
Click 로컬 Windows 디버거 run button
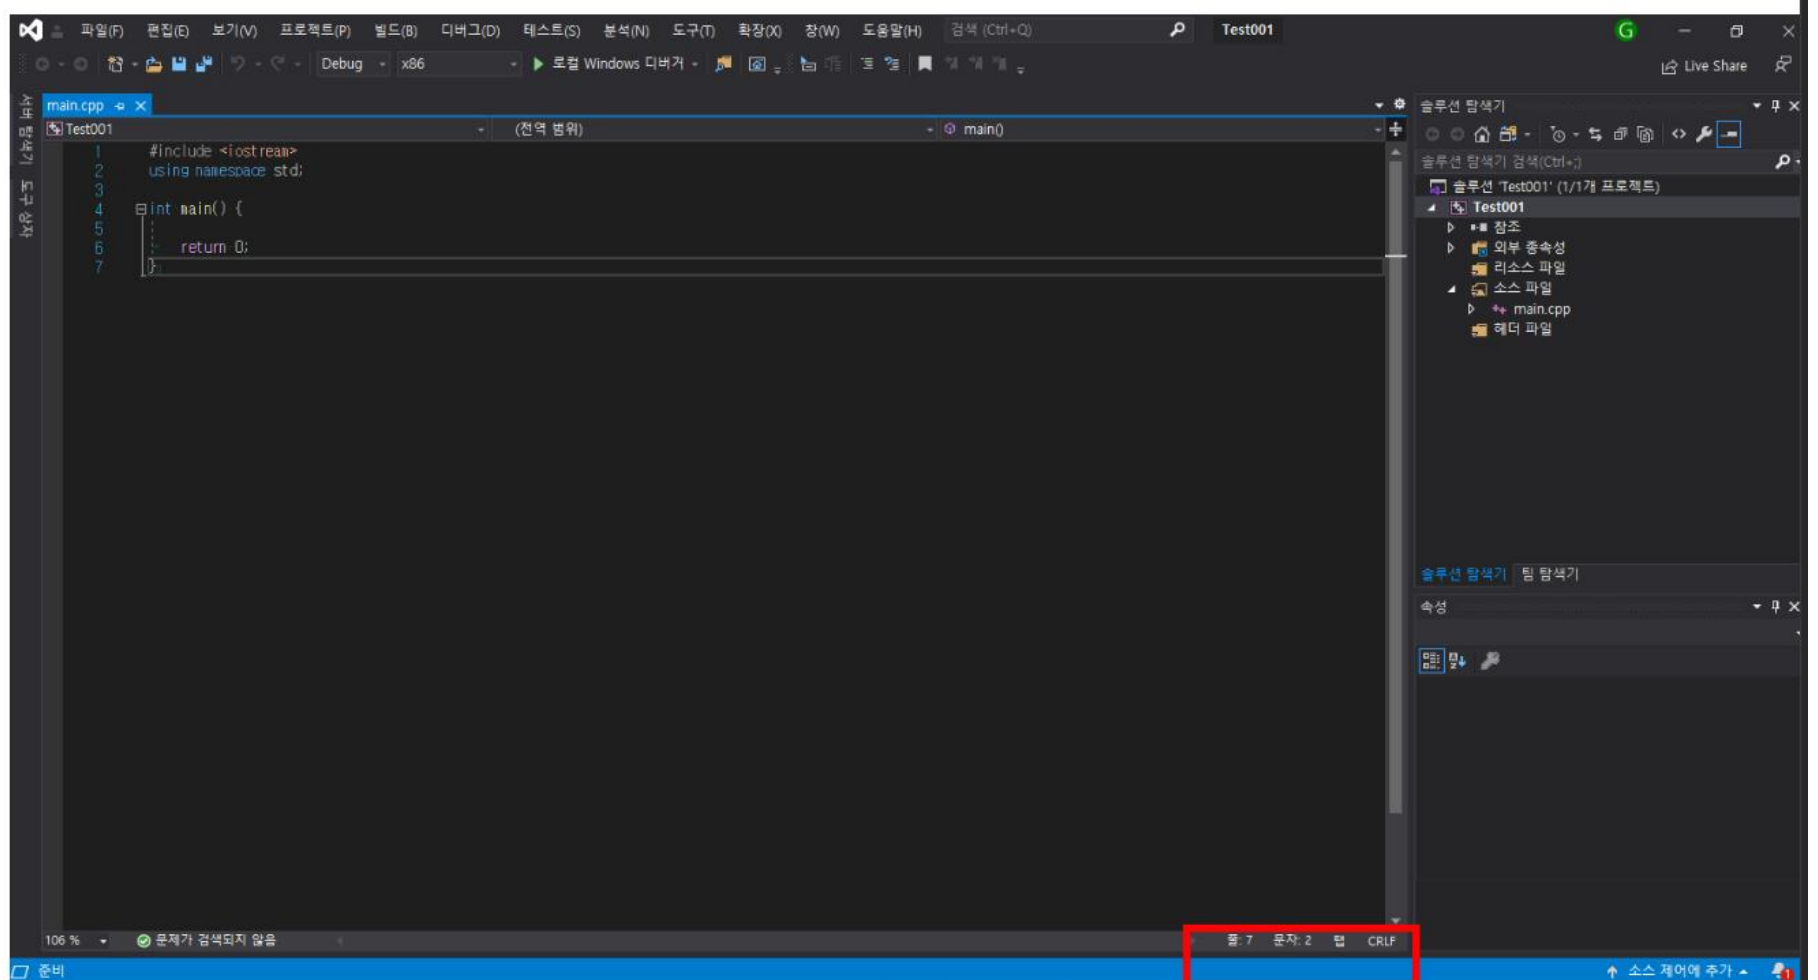point(617,64)
